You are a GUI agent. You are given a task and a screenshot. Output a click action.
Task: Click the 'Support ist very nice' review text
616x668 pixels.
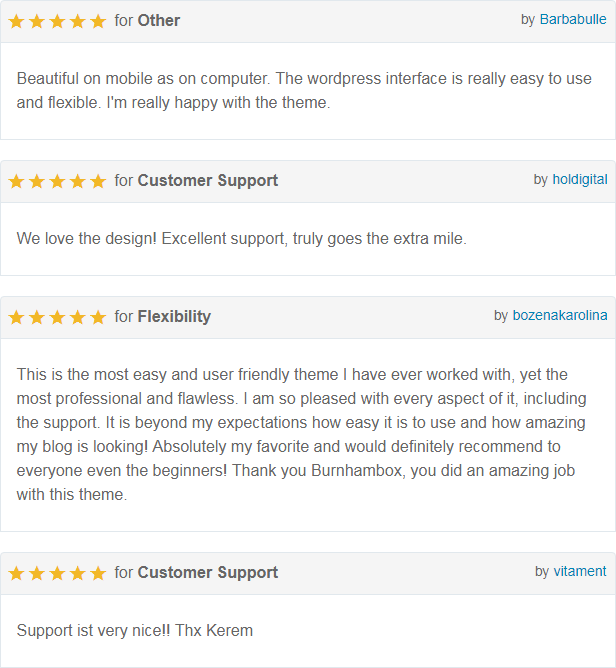(135, 631)
